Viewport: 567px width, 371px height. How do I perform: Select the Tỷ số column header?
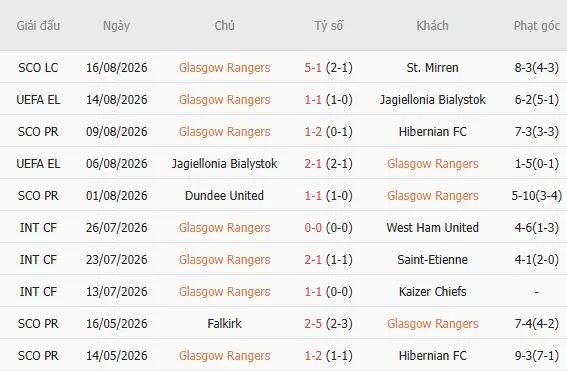point(328,26)
